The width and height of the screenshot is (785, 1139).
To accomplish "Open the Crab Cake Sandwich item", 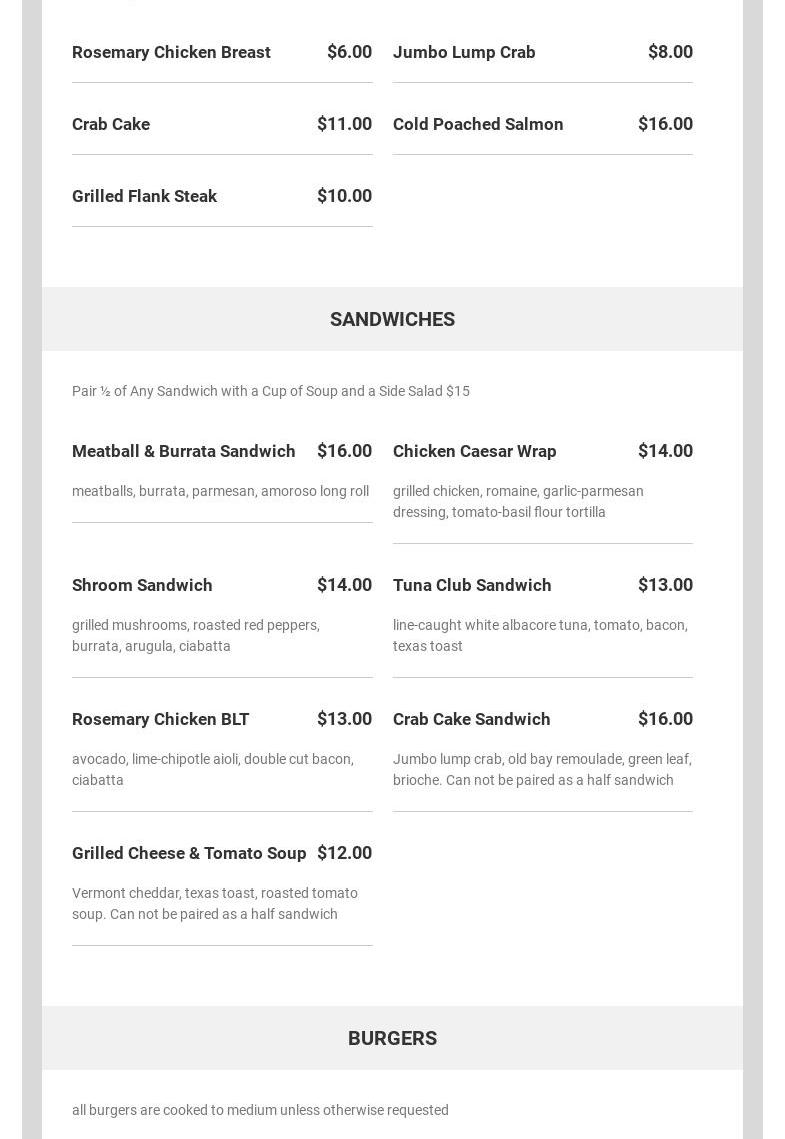I will pos(471,719).
